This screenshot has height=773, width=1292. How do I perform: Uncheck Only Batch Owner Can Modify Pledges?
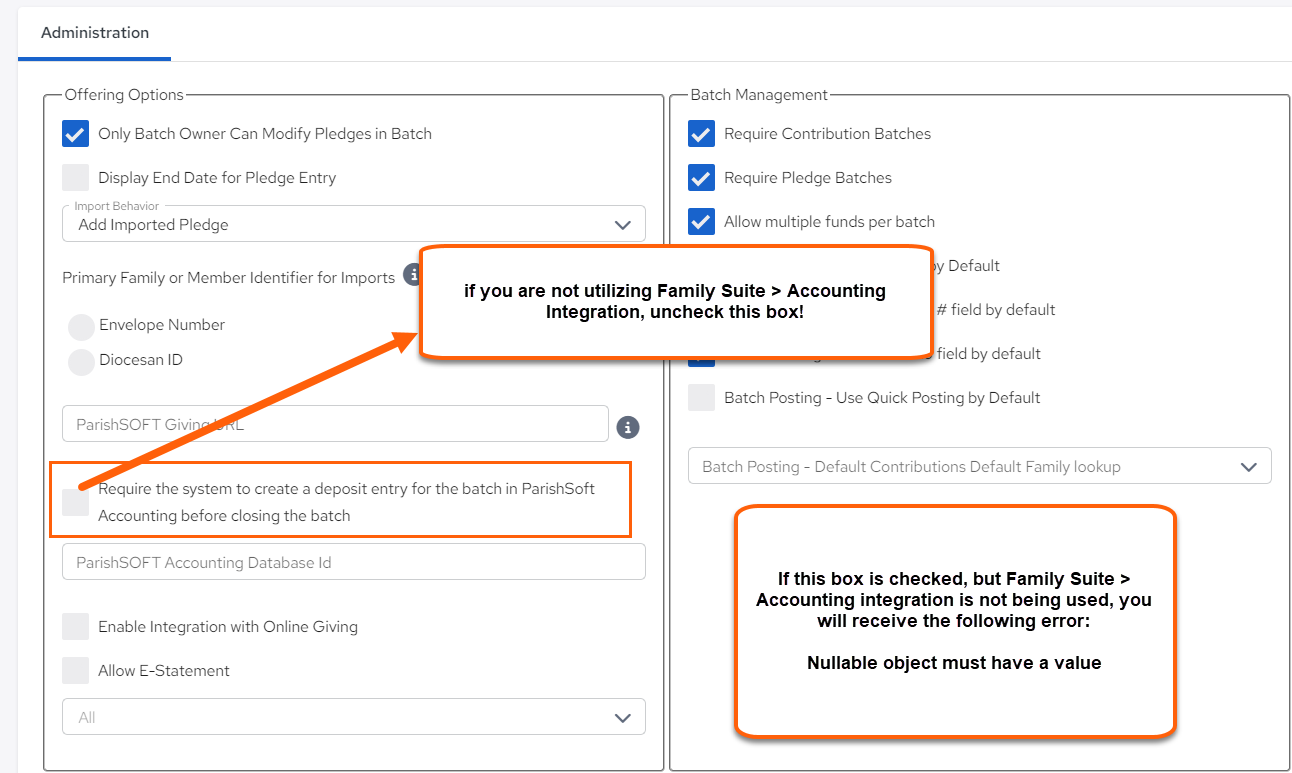click(x=75, y=134)
